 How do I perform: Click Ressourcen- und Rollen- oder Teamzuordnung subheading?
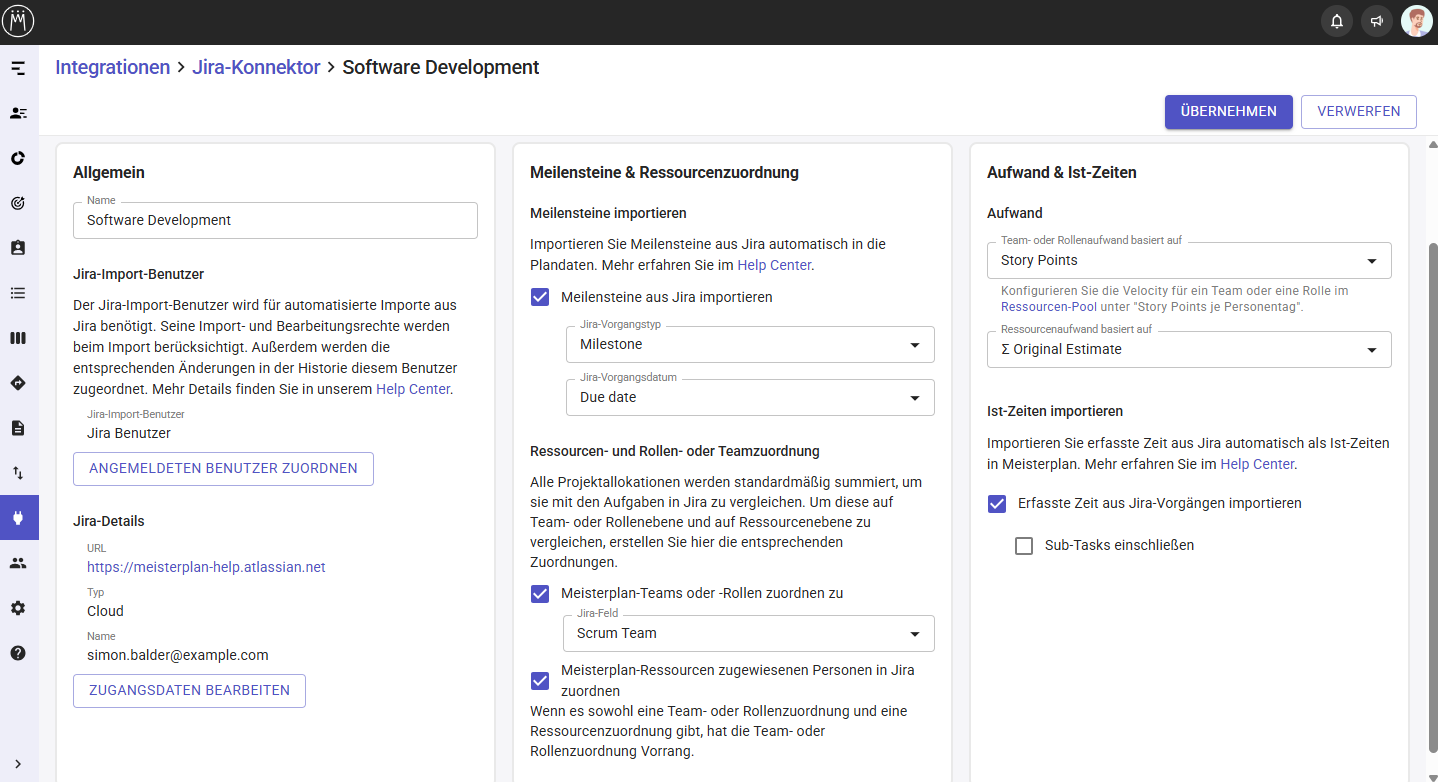675,451
